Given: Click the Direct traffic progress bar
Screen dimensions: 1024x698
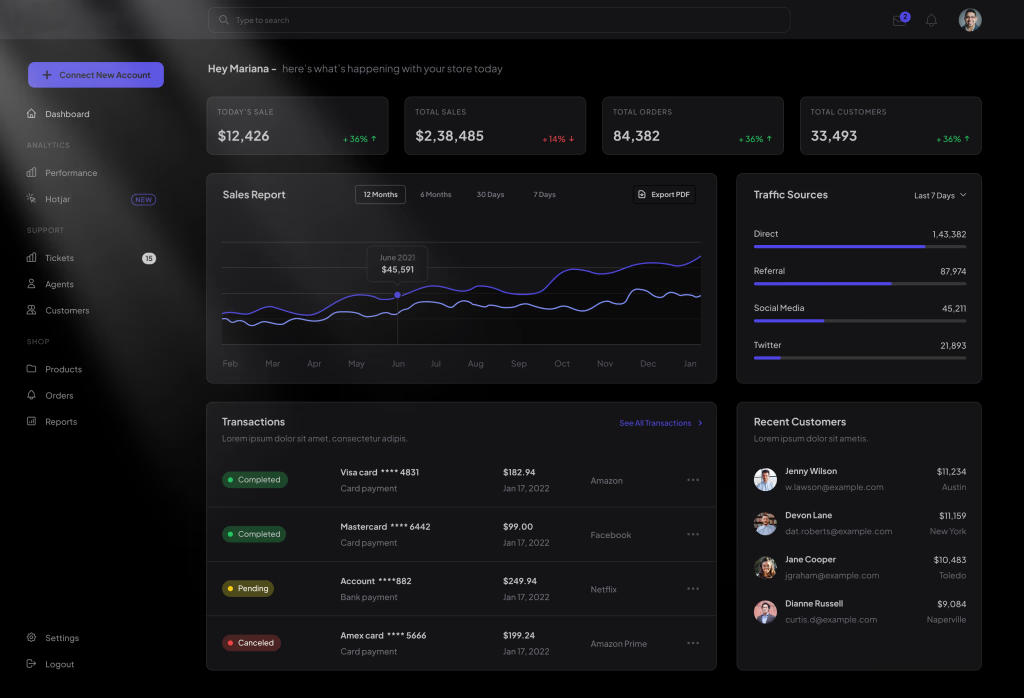Looking at the screenshot, I should (859, 246).
